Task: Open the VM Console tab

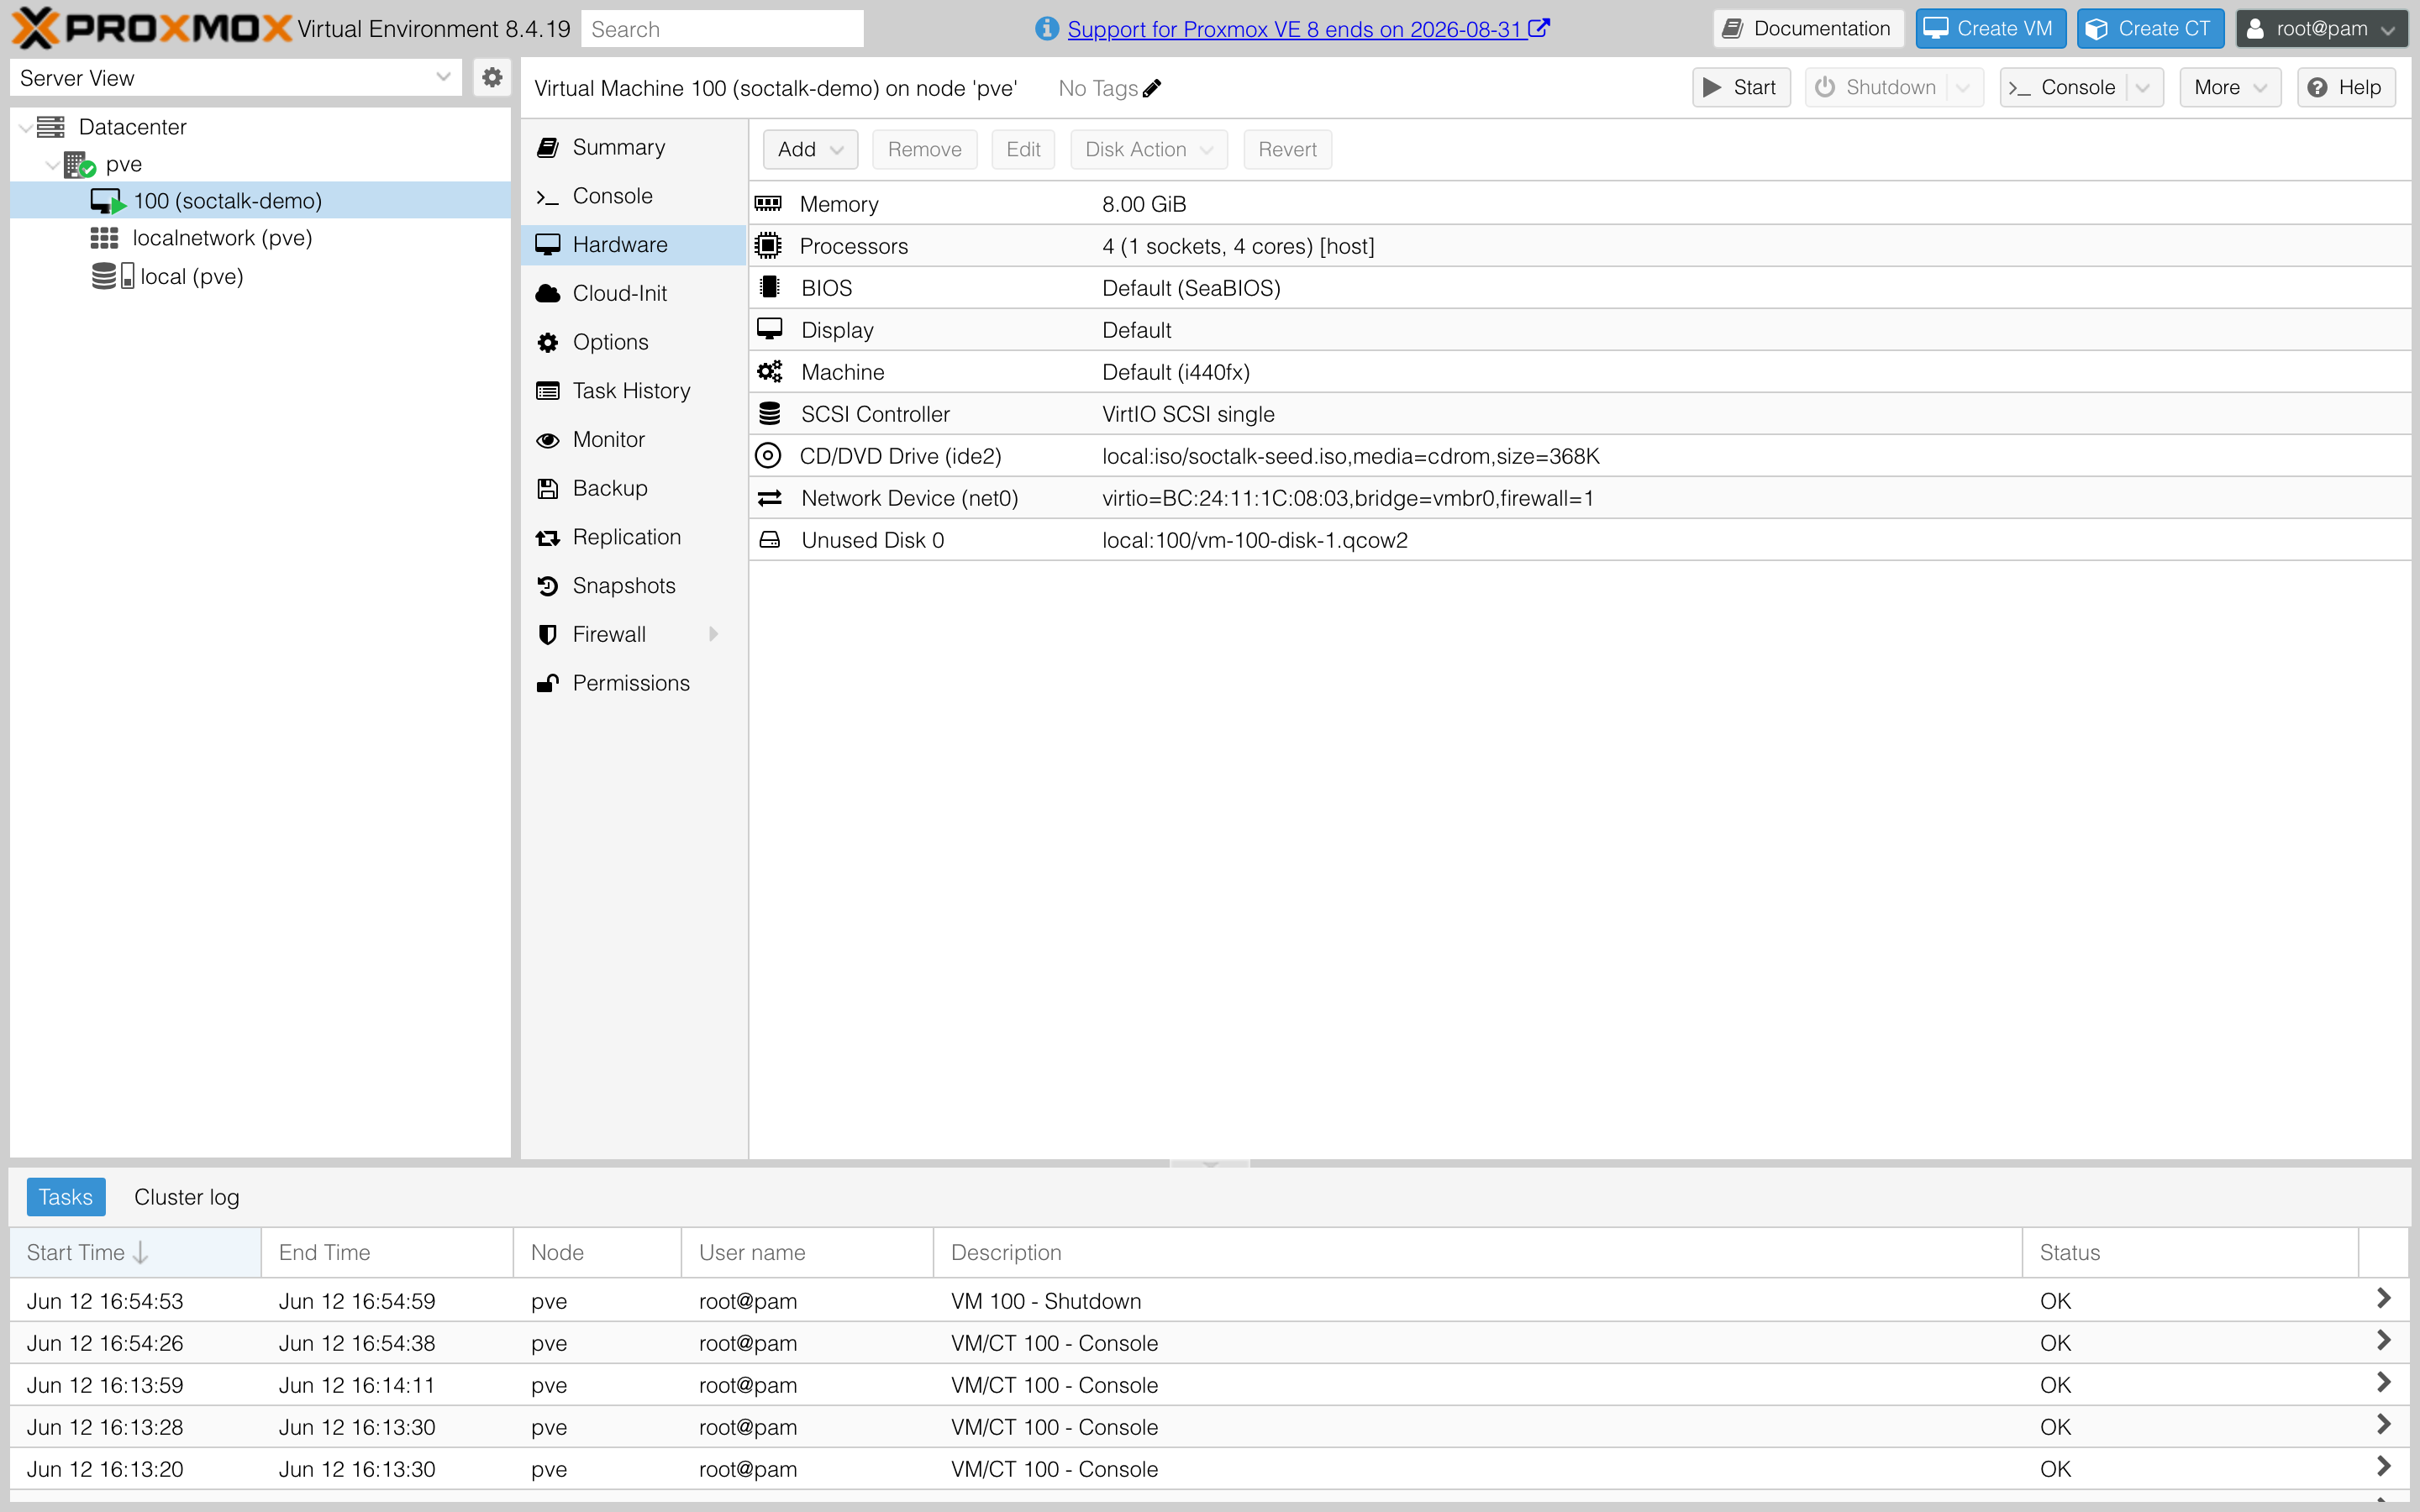Action: click(x=634, y=196)
